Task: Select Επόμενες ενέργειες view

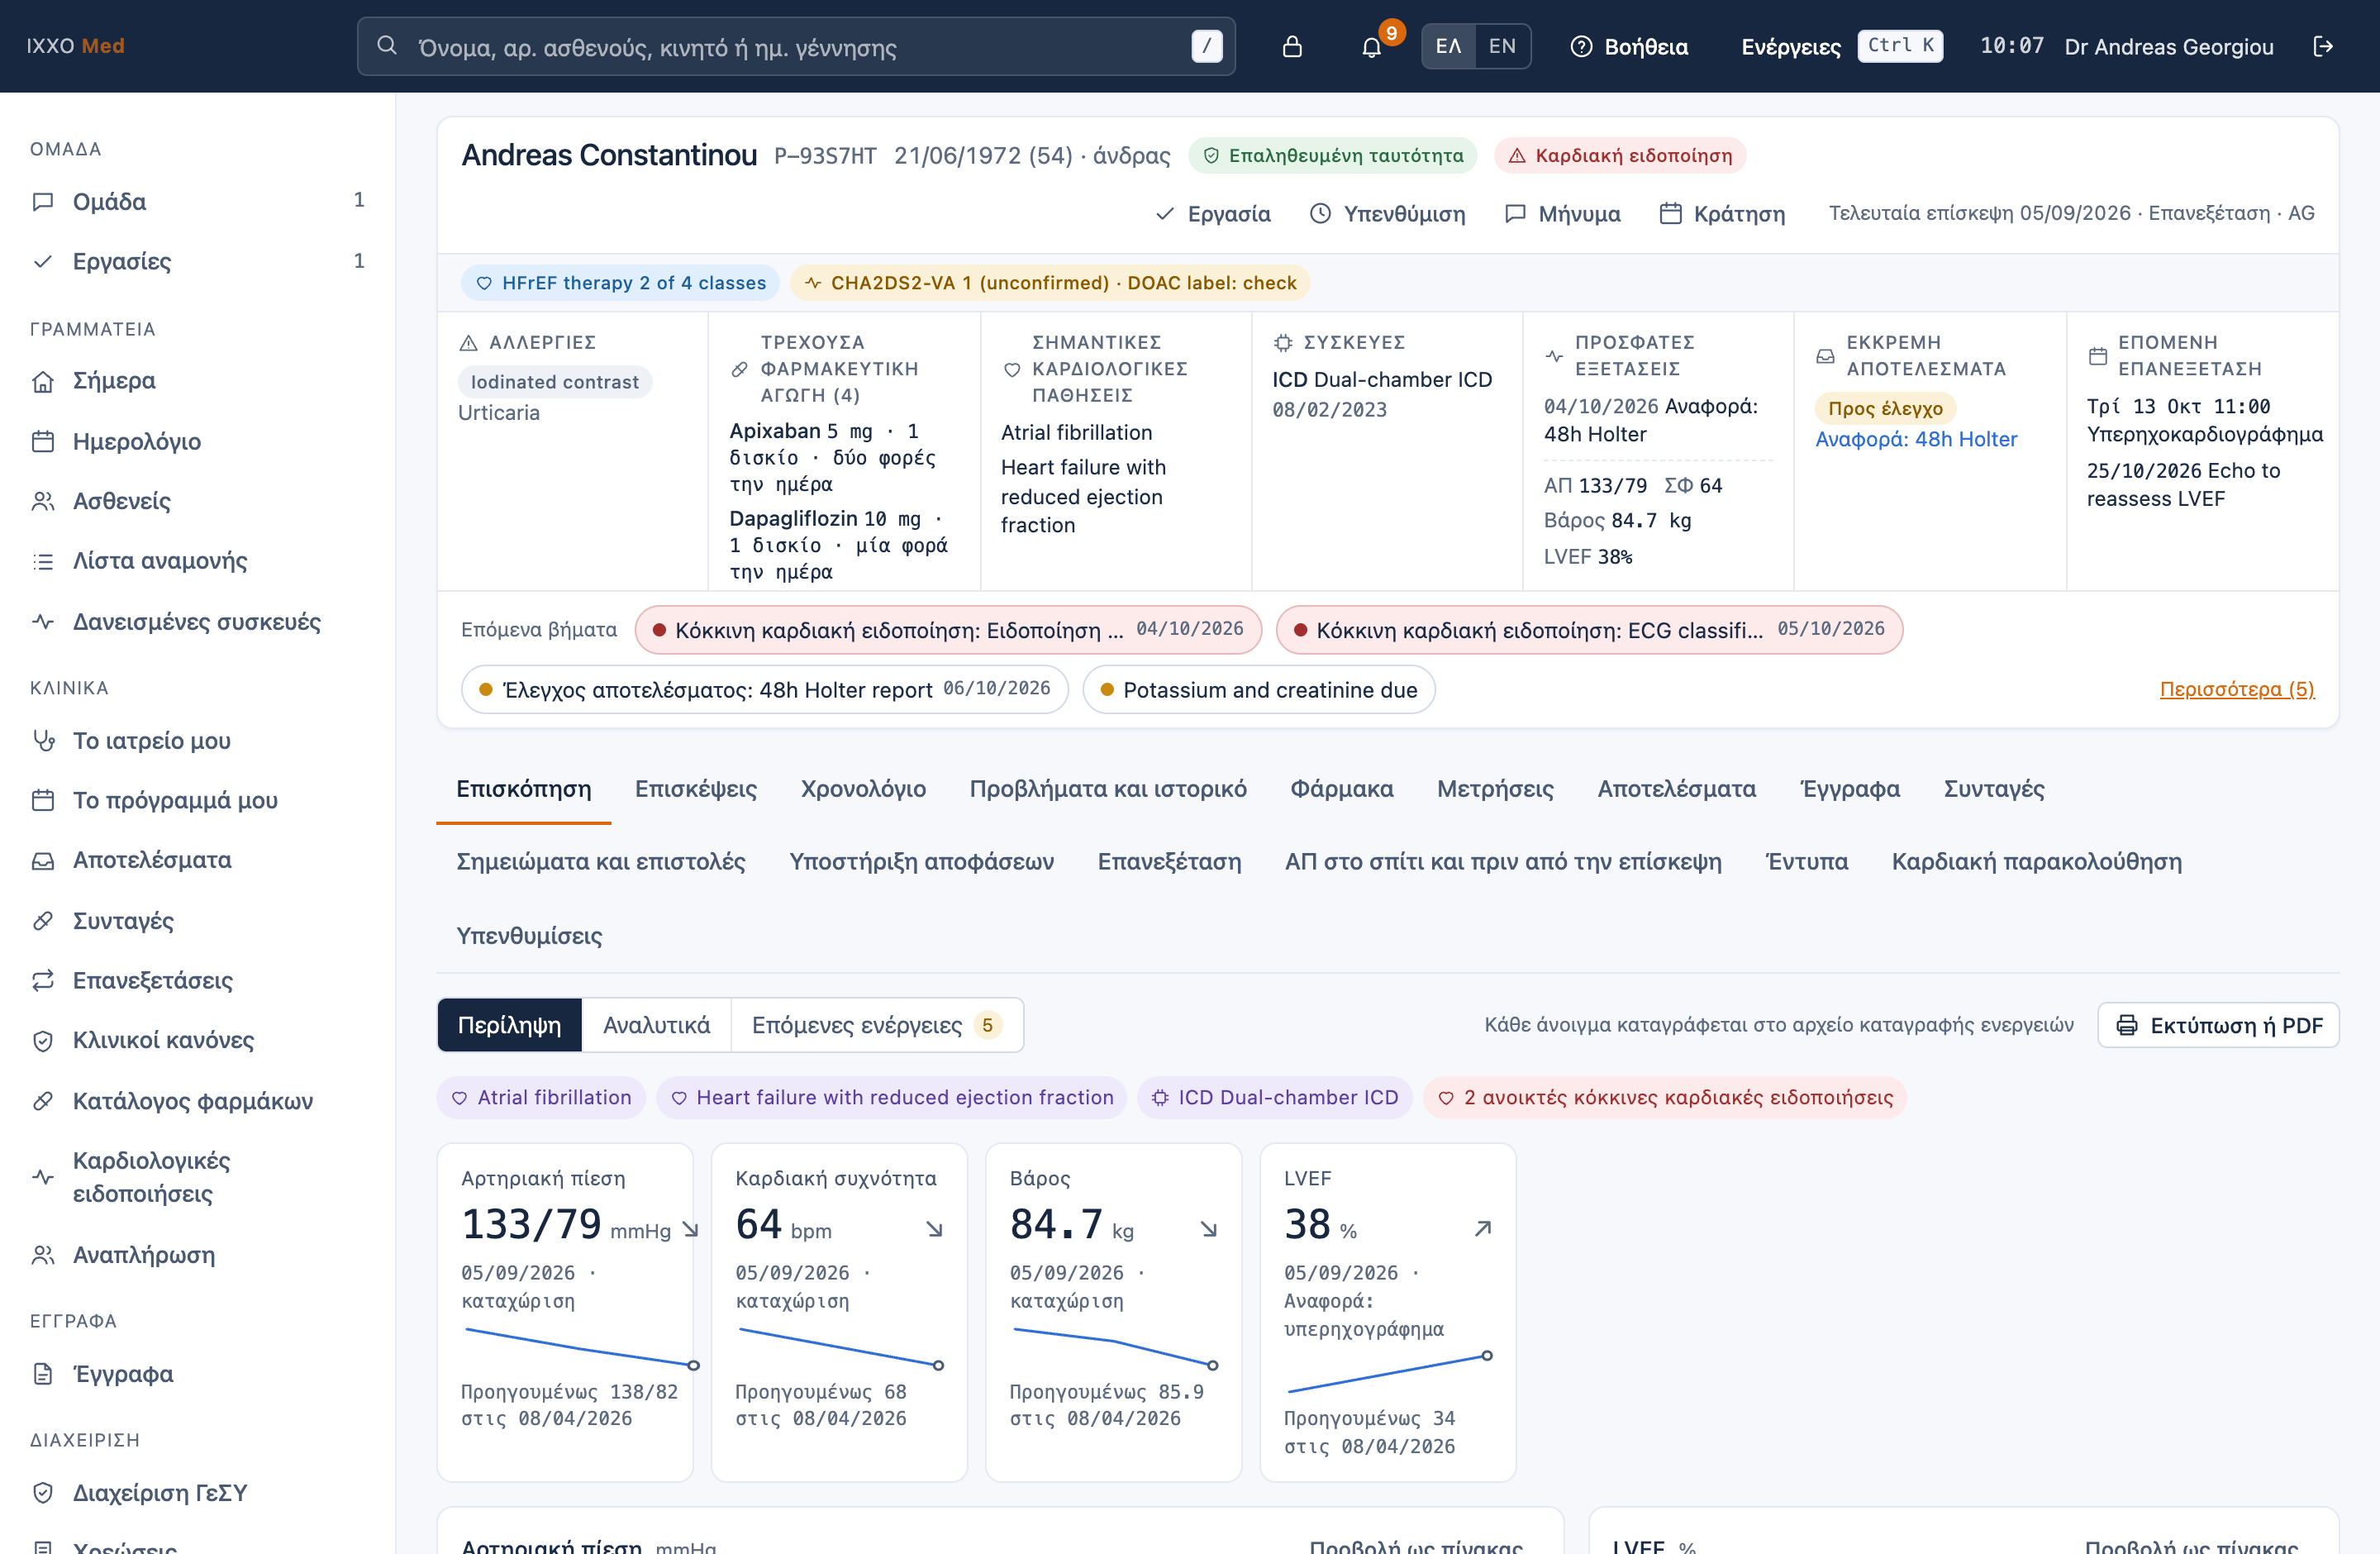Action: (877, 1025)
